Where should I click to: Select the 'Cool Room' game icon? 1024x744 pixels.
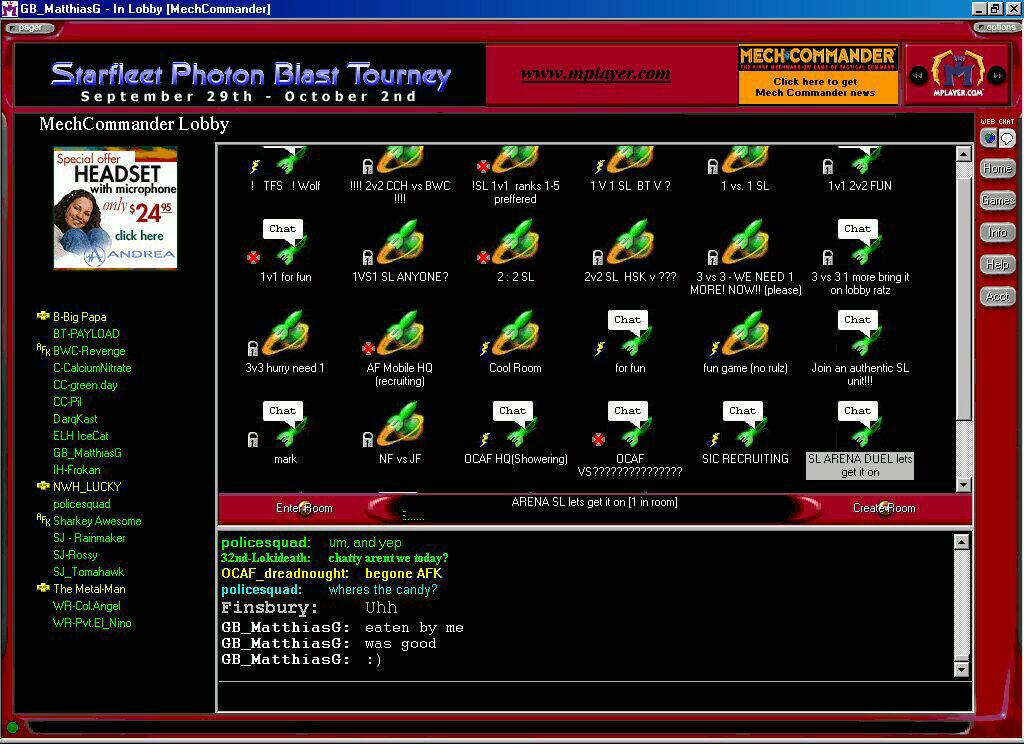coord(515,333)
